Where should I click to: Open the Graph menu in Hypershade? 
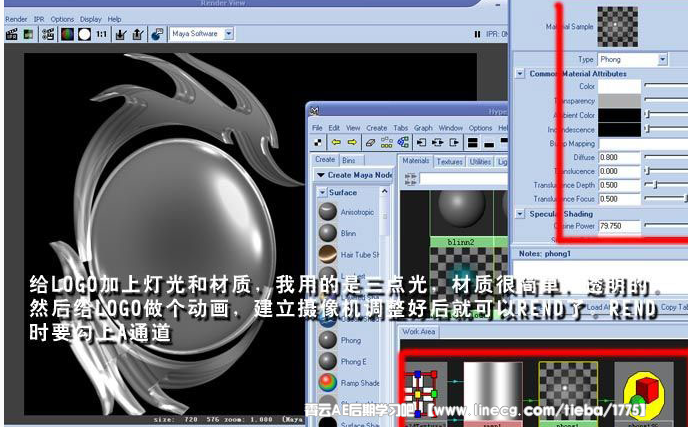tap(423, 128)
